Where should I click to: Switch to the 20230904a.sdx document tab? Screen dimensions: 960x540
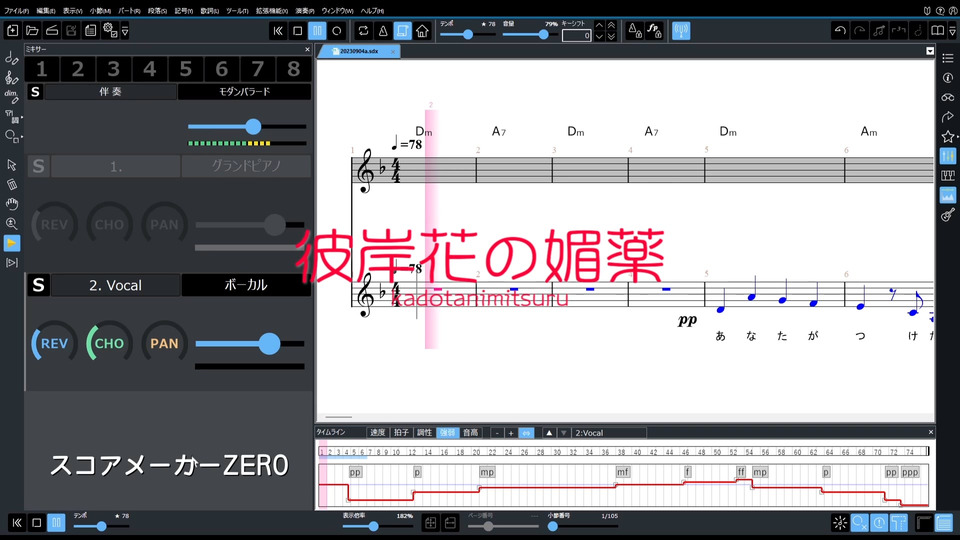tap(359, 51)
